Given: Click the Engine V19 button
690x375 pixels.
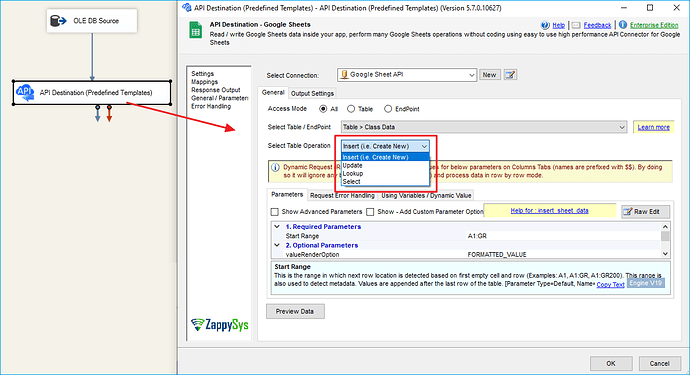Looking at the screenshot, I should [645, 283].
